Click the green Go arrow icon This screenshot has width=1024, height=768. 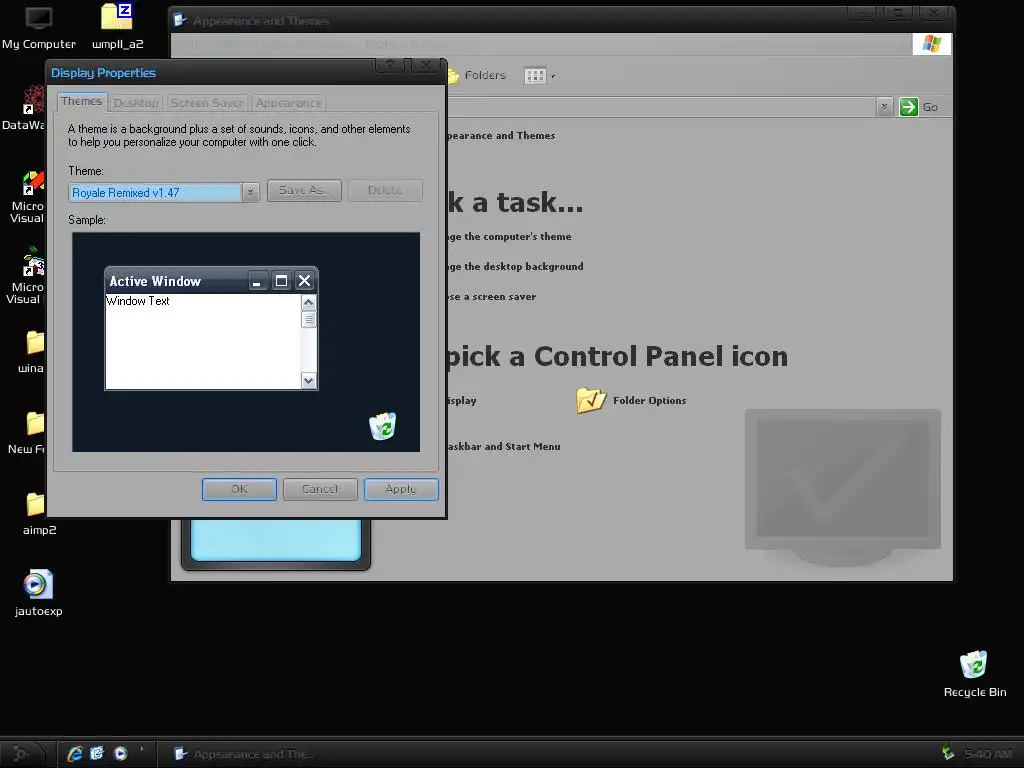908,107
